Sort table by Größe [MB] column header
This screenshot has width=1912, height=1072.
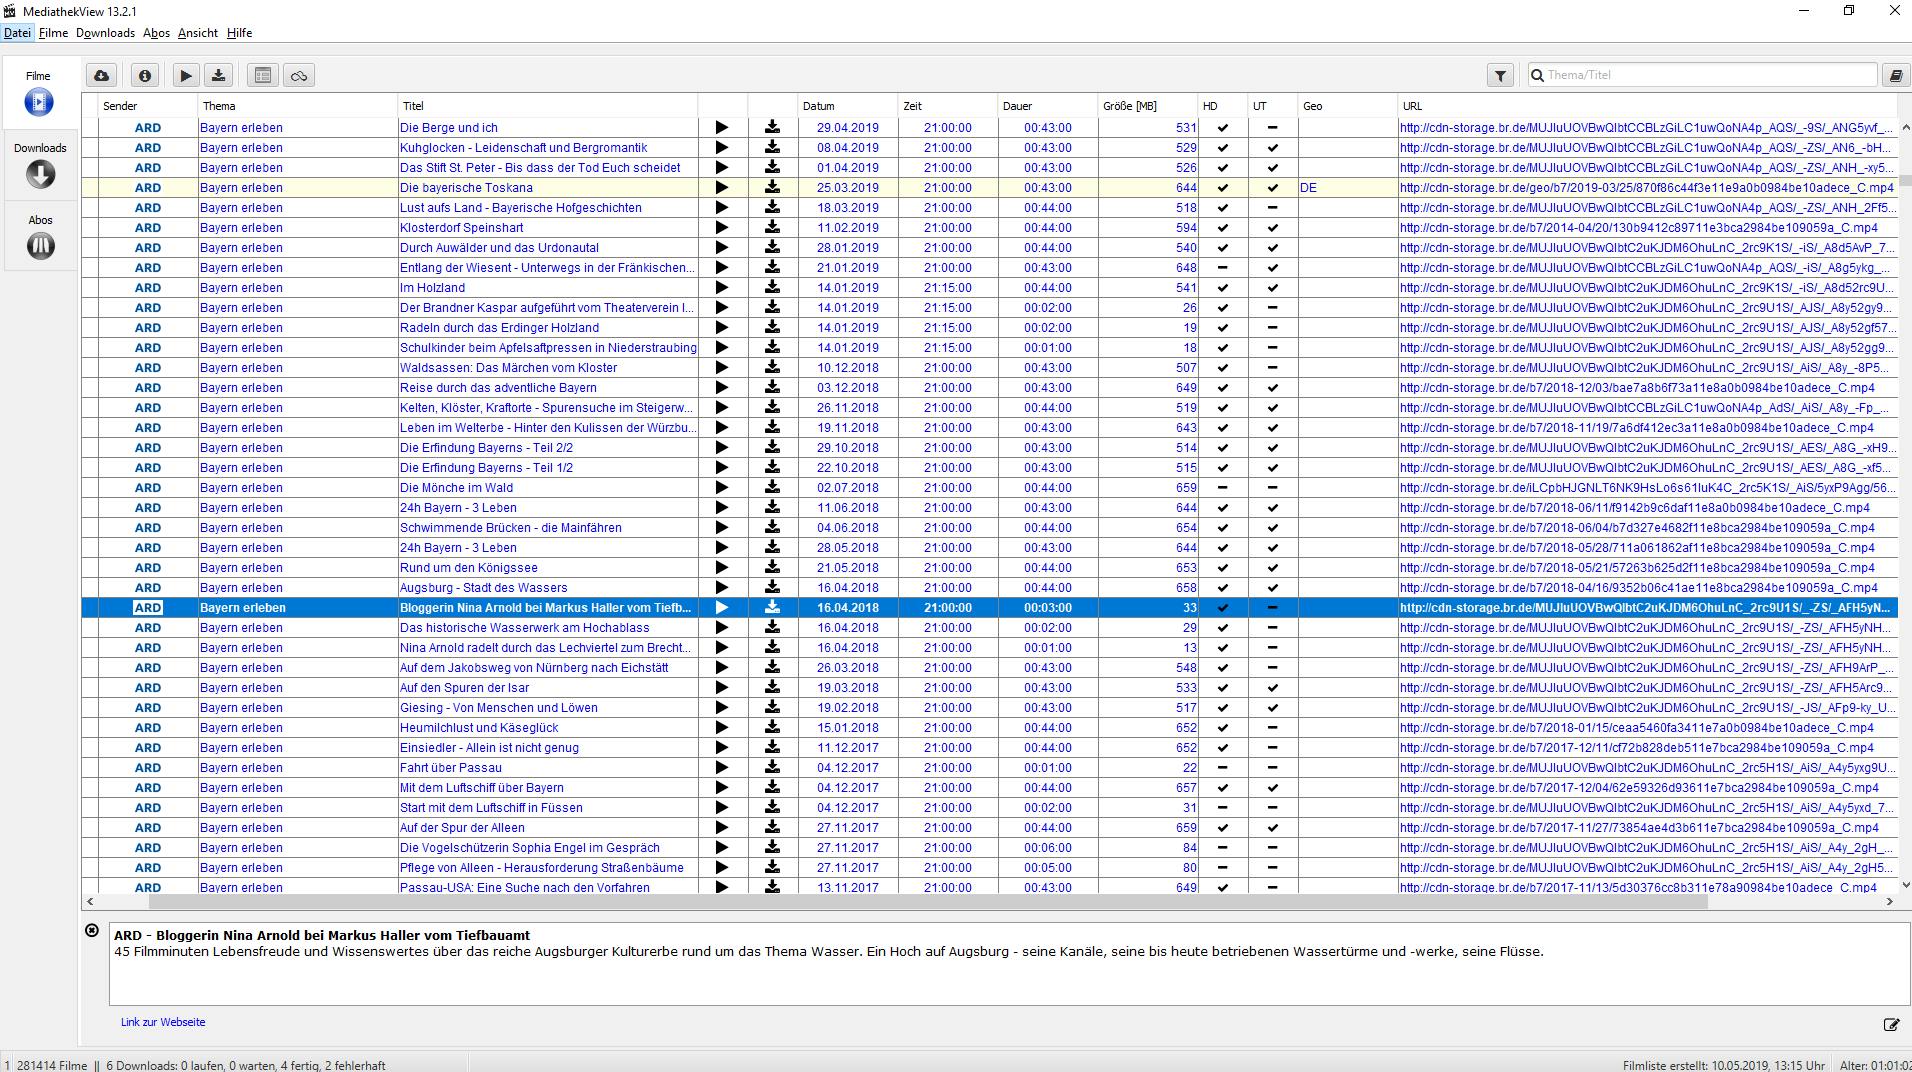[1148, 106]
